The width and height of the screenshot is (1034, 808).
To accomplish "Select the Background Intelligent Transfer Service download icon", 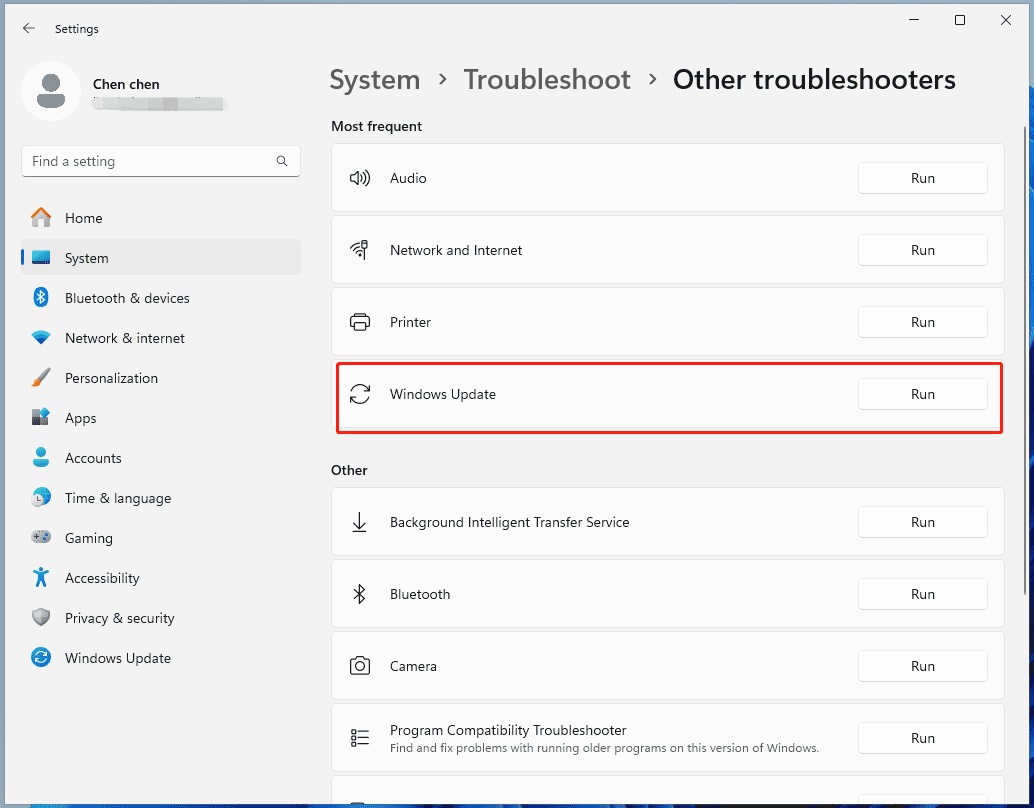I will (360, 521).
